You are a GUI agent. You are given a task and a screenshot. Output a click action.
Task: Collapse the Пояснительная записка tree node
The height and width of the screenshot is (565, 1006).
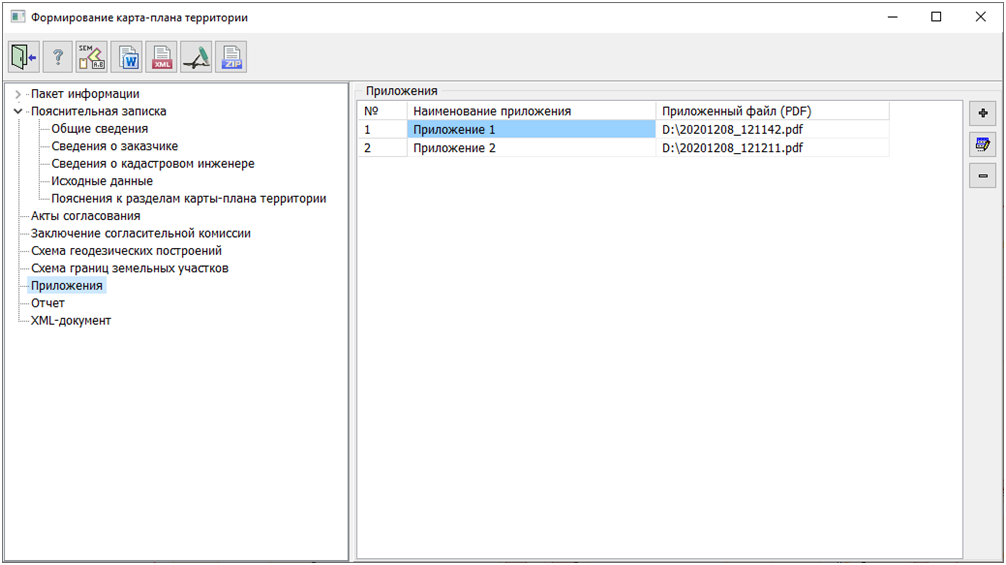click(x=18, y=111)
